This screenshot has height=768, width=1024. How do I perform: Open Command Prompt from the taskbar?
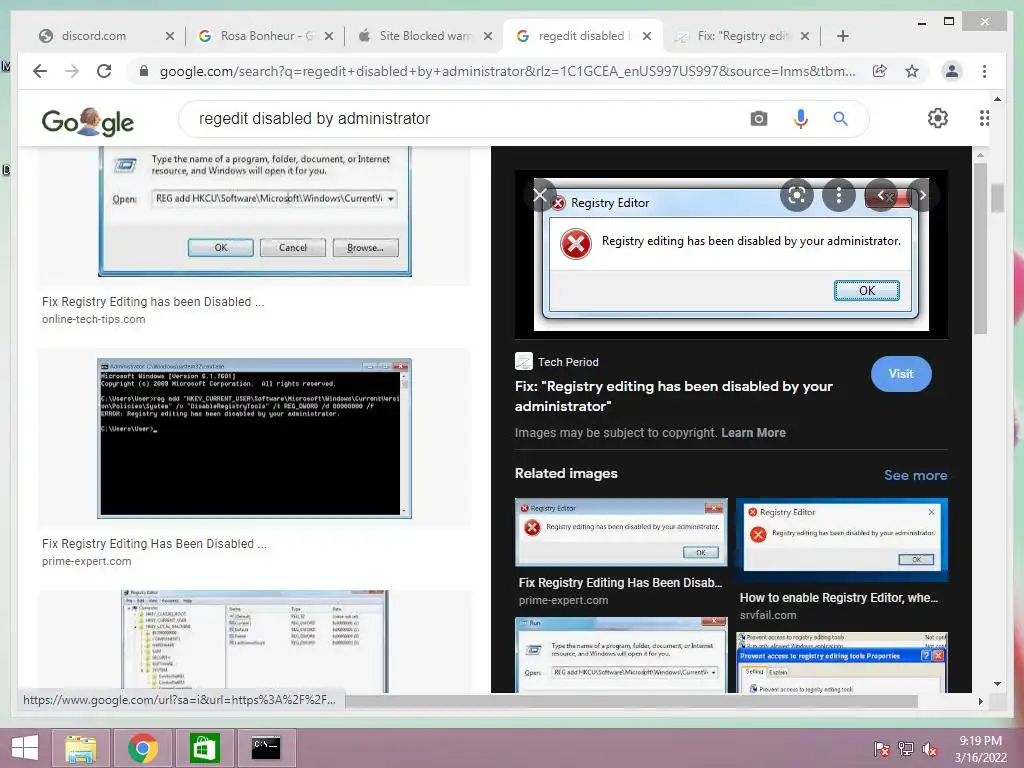click(266, 748)
